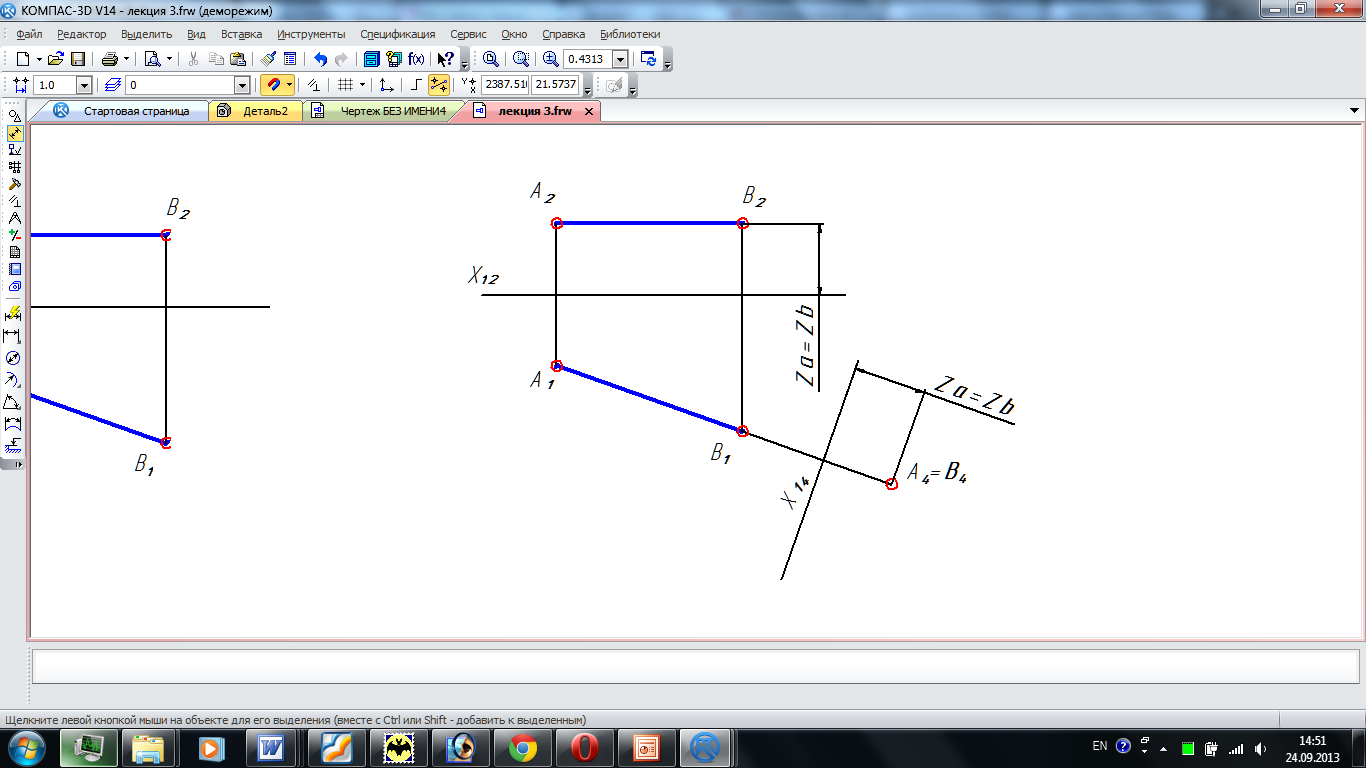Open the layer state icon

coord(112,86)
